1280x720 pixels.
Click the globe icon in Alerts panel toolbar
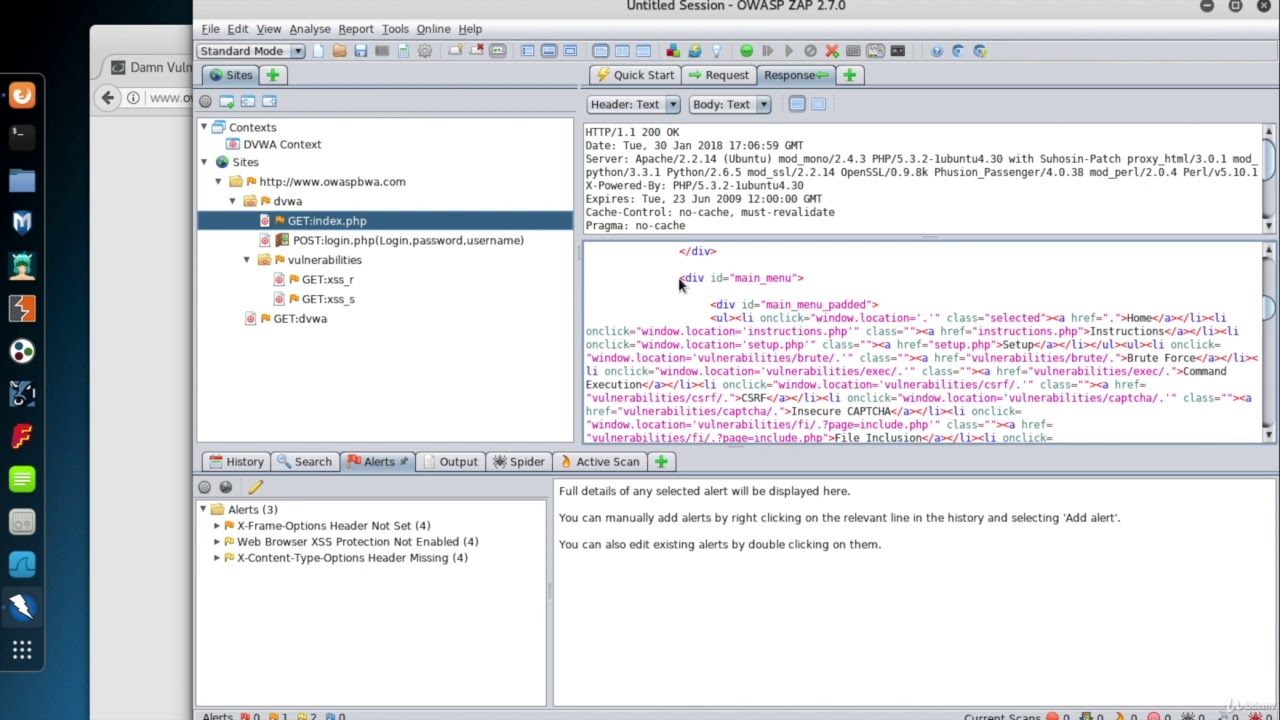tap(226, 487)
